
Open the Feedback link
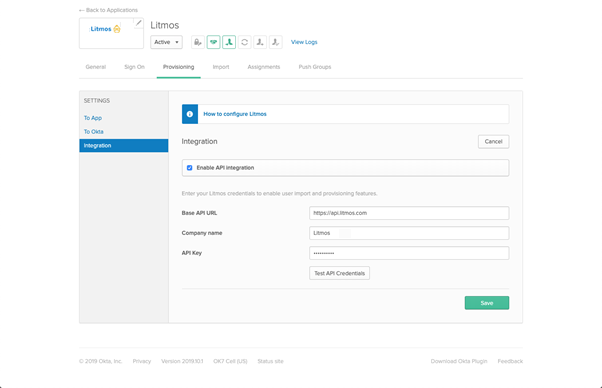[510, 361]
